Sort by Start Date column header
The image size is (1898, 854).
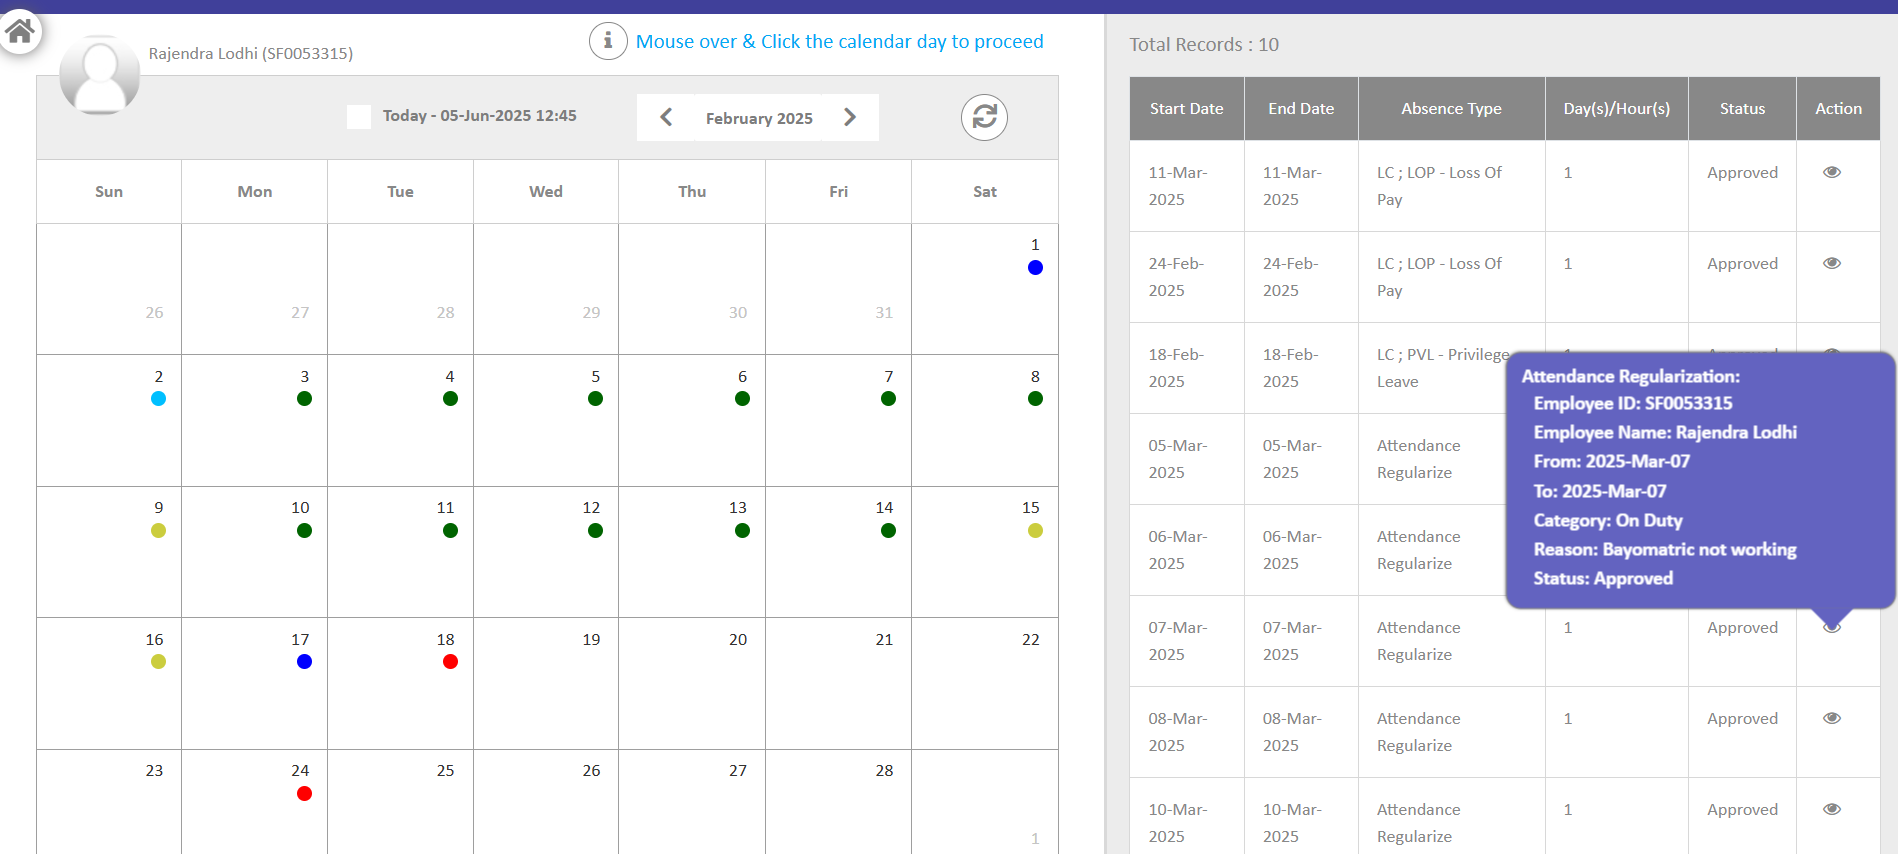tap(1186, 108)
